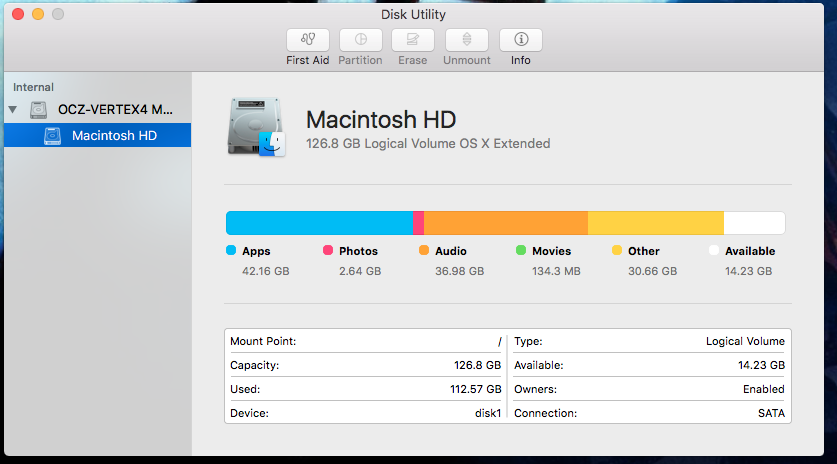The width and height of the screenshot is (837, 464).
Task: Click the pink Photos legend dot
Action: [328, 250]
